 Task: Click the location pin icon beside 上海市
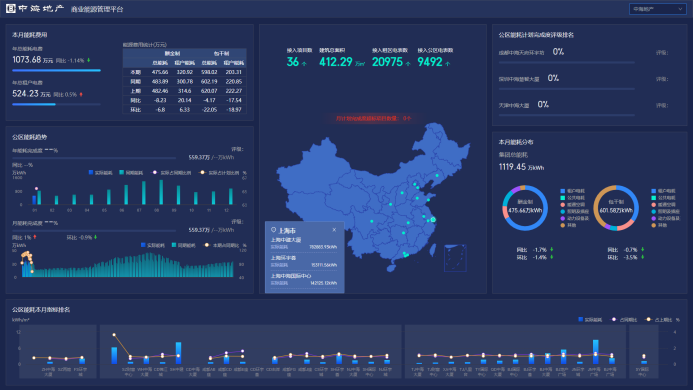point(273,230)
